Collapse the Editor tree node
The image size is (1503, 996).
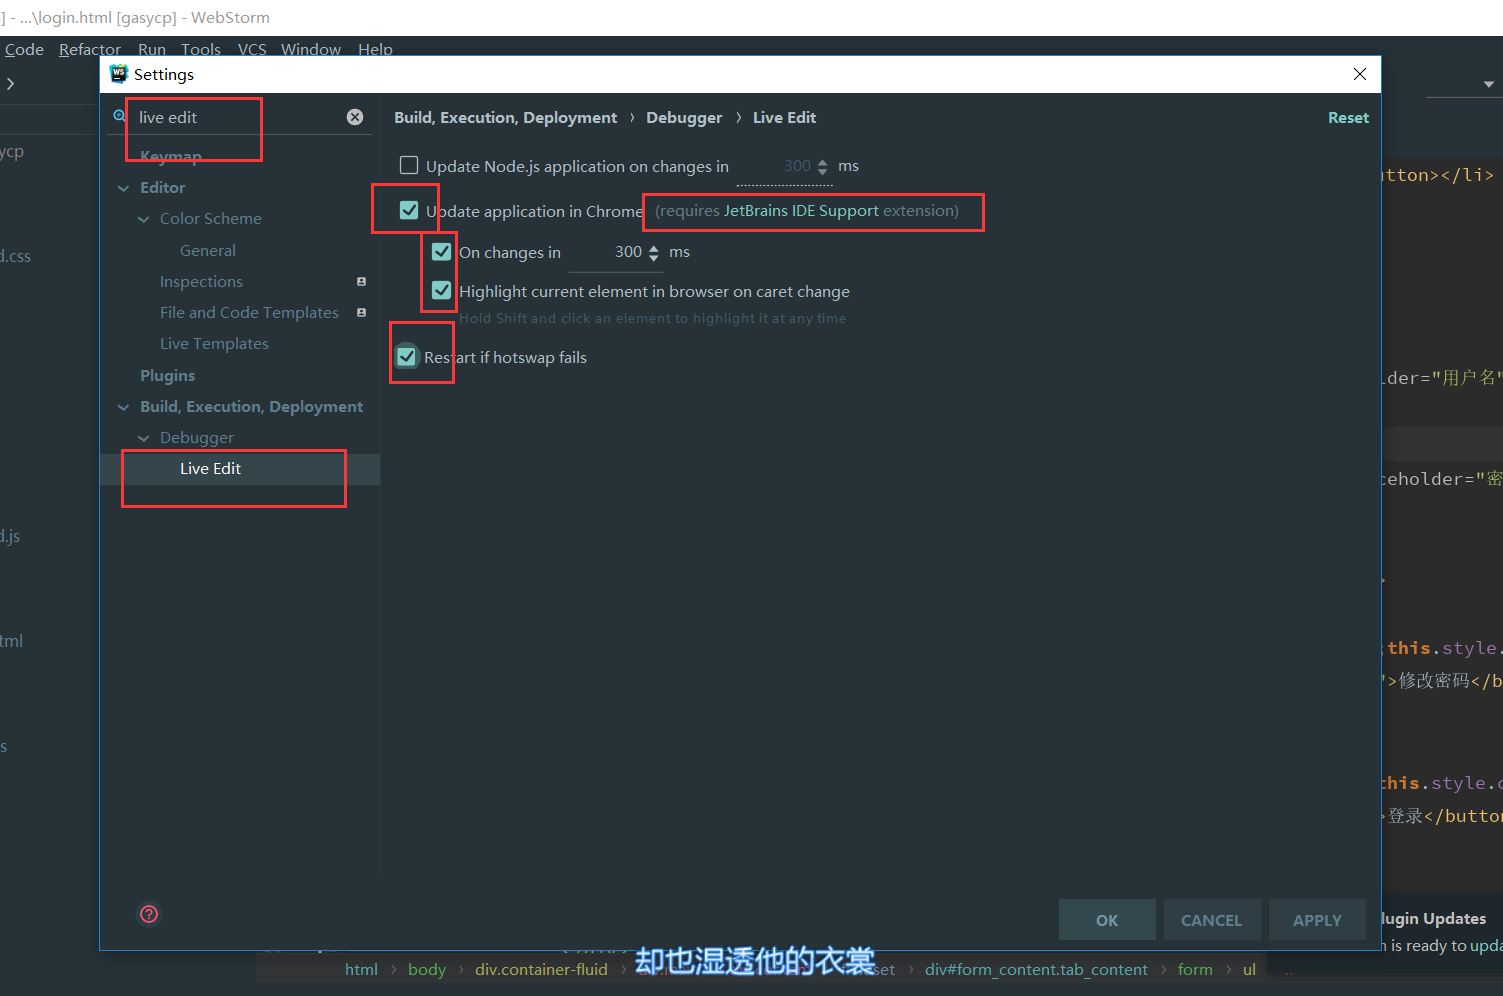point(124,187)
